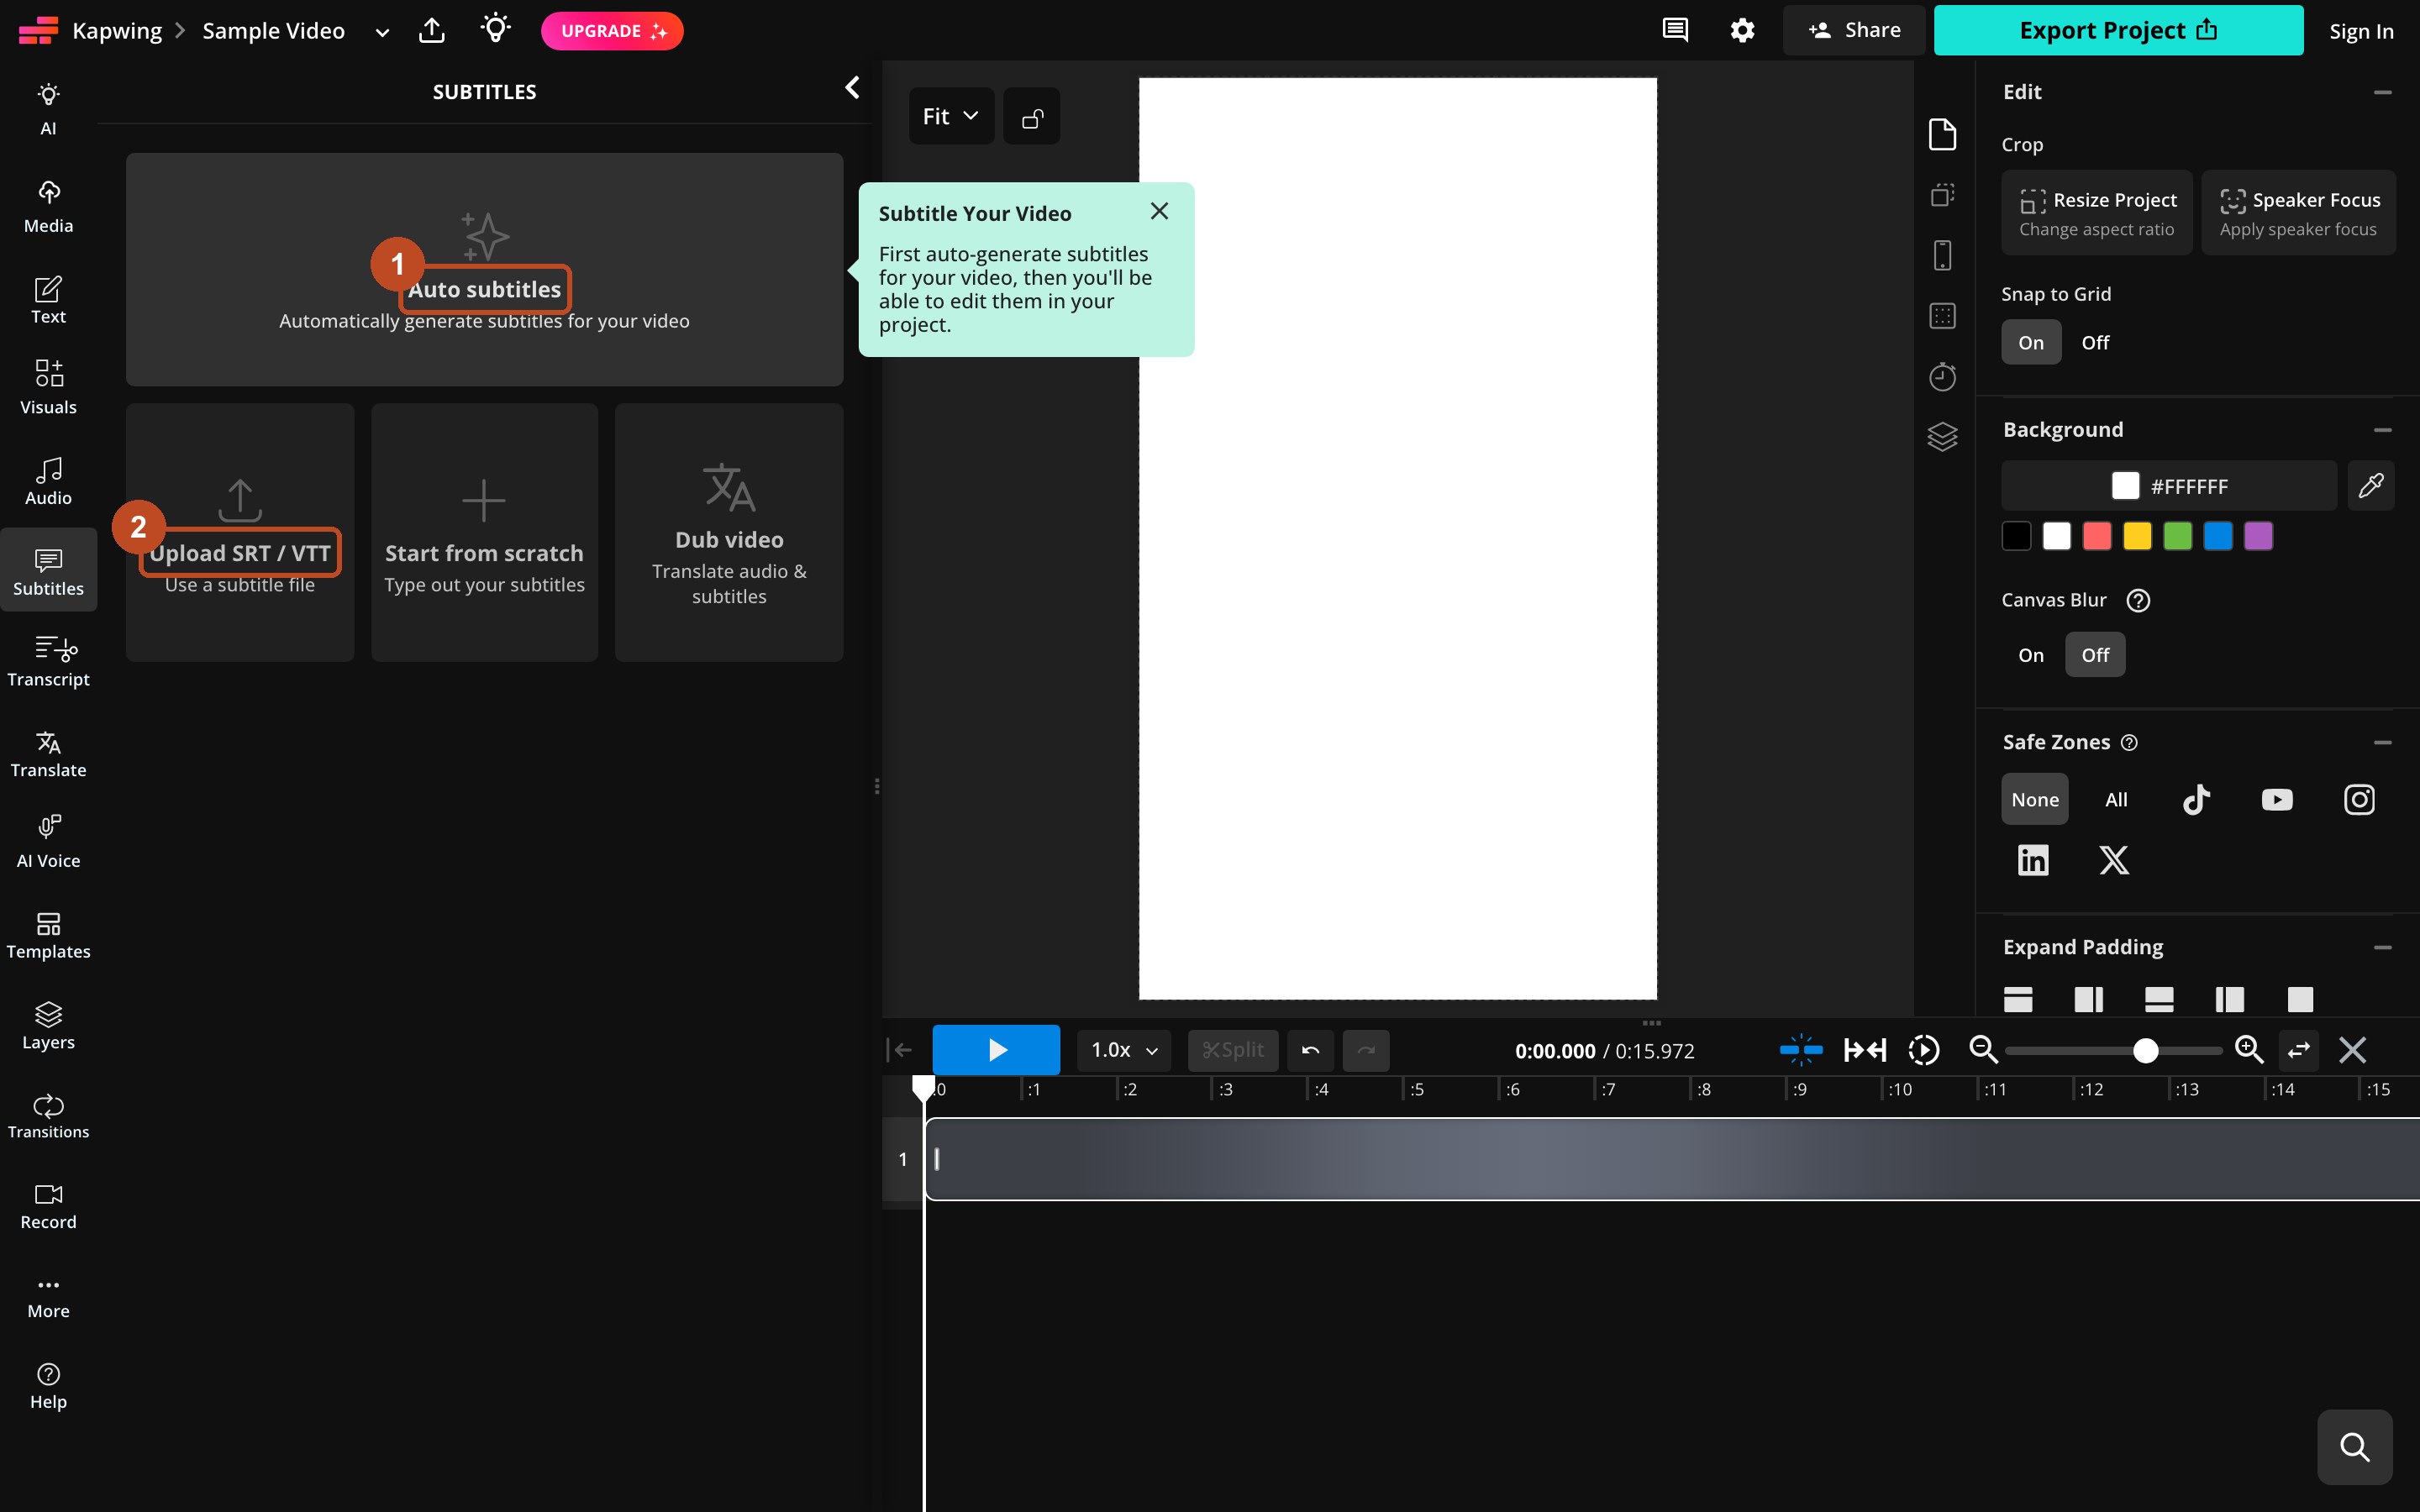
Task: Turn Canvas Blur off
Action: 2095,655
